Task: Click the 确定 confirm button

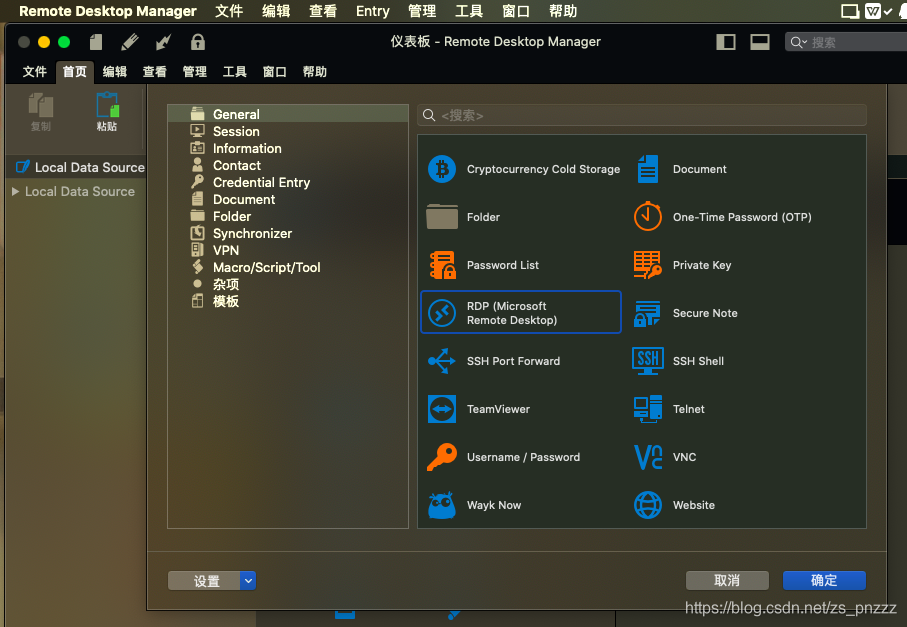Action: coord(824,581)
